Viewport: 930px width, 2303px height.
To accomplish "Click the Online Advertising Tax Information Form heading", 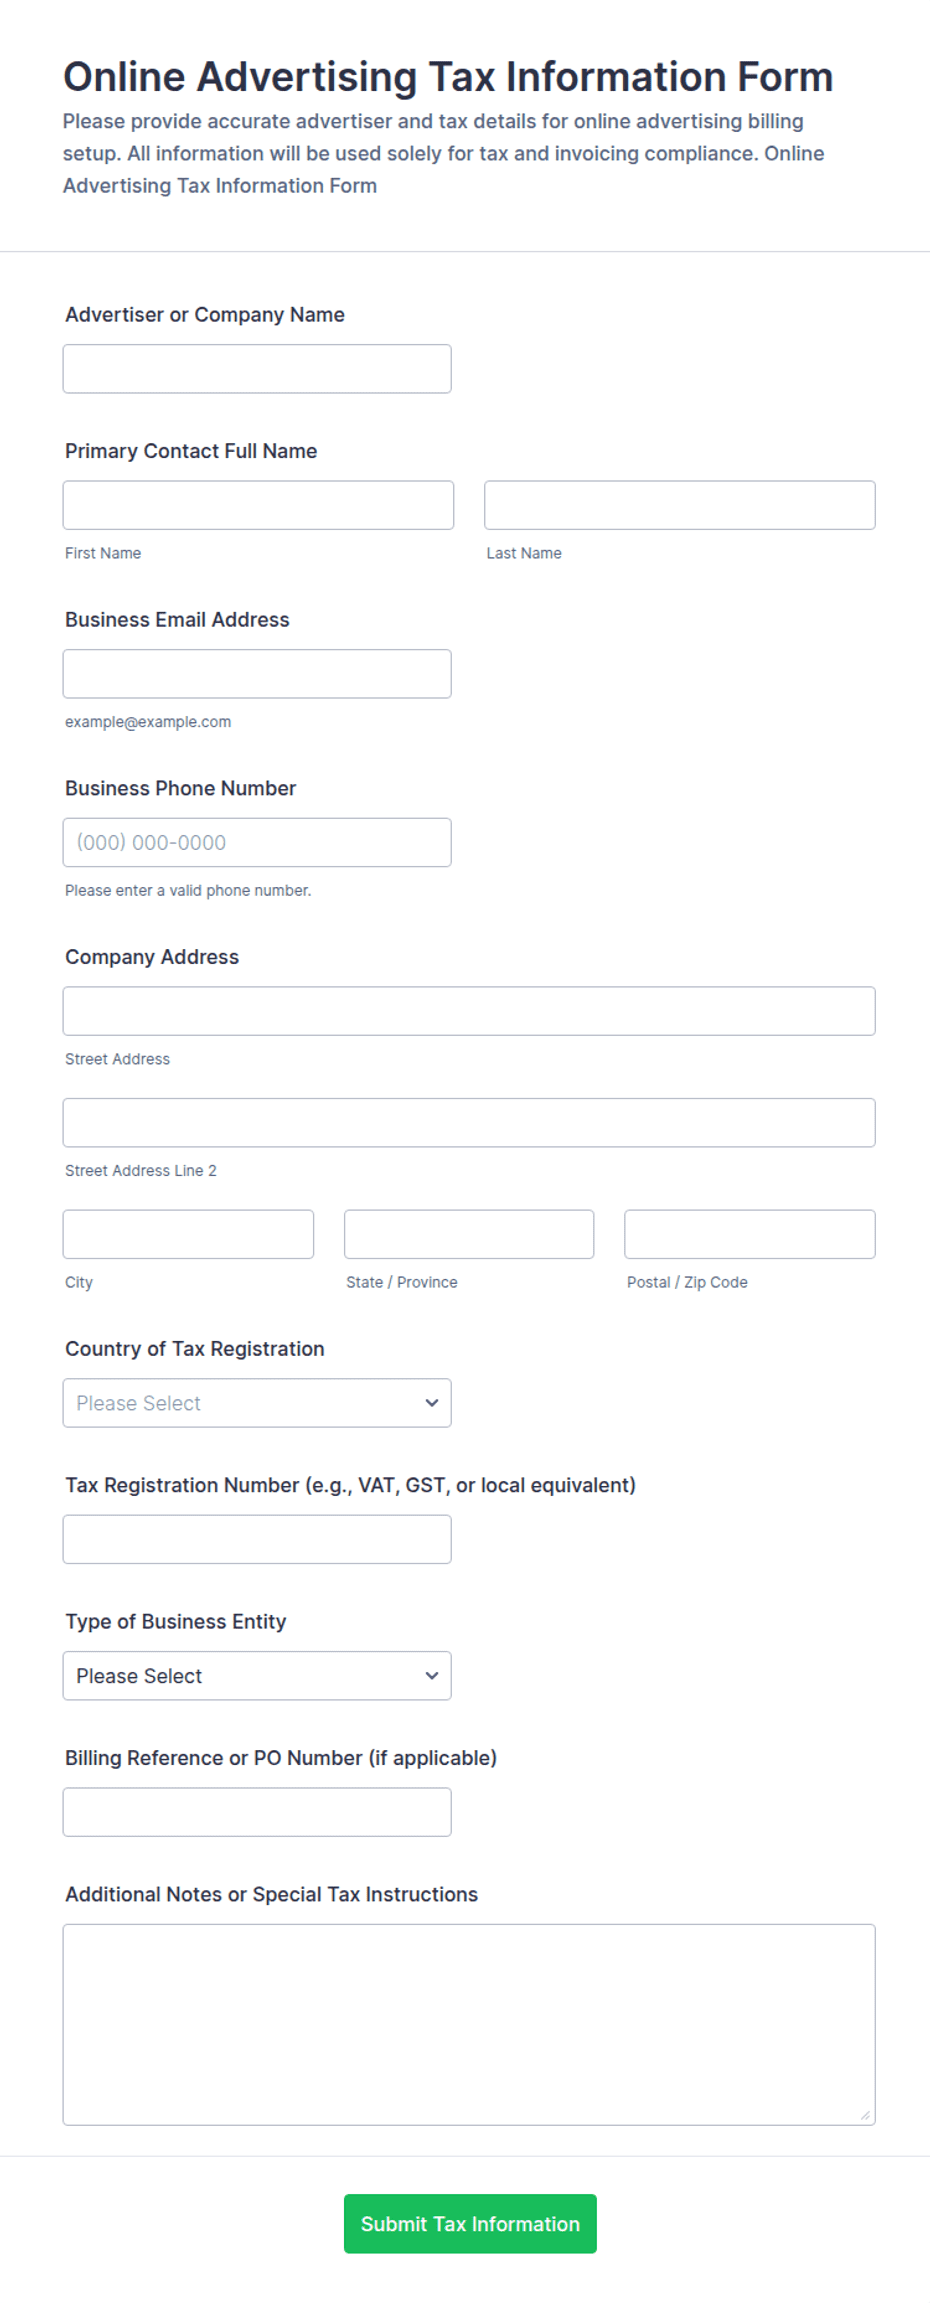I will click(448, 77).
